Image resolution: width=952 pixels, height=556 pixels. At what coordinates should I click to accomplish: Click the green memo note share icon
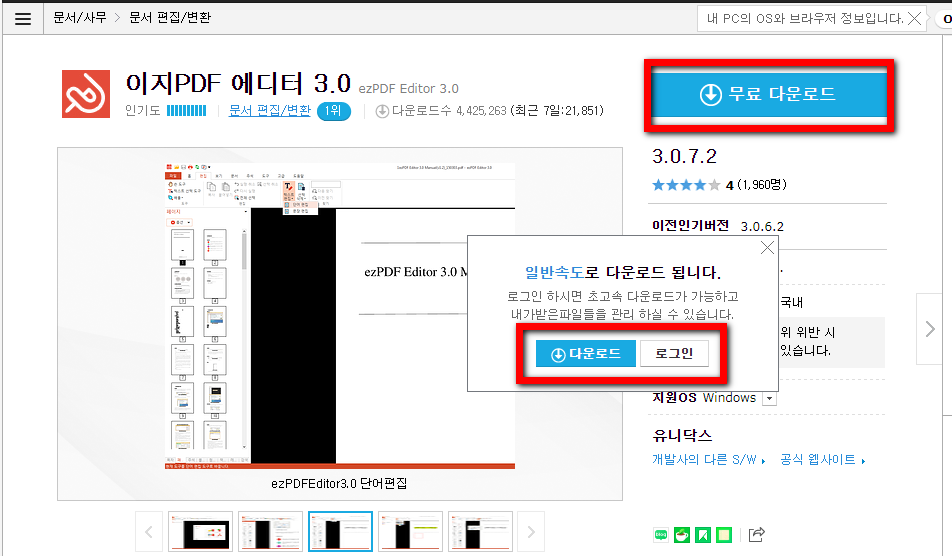[724, 535]
